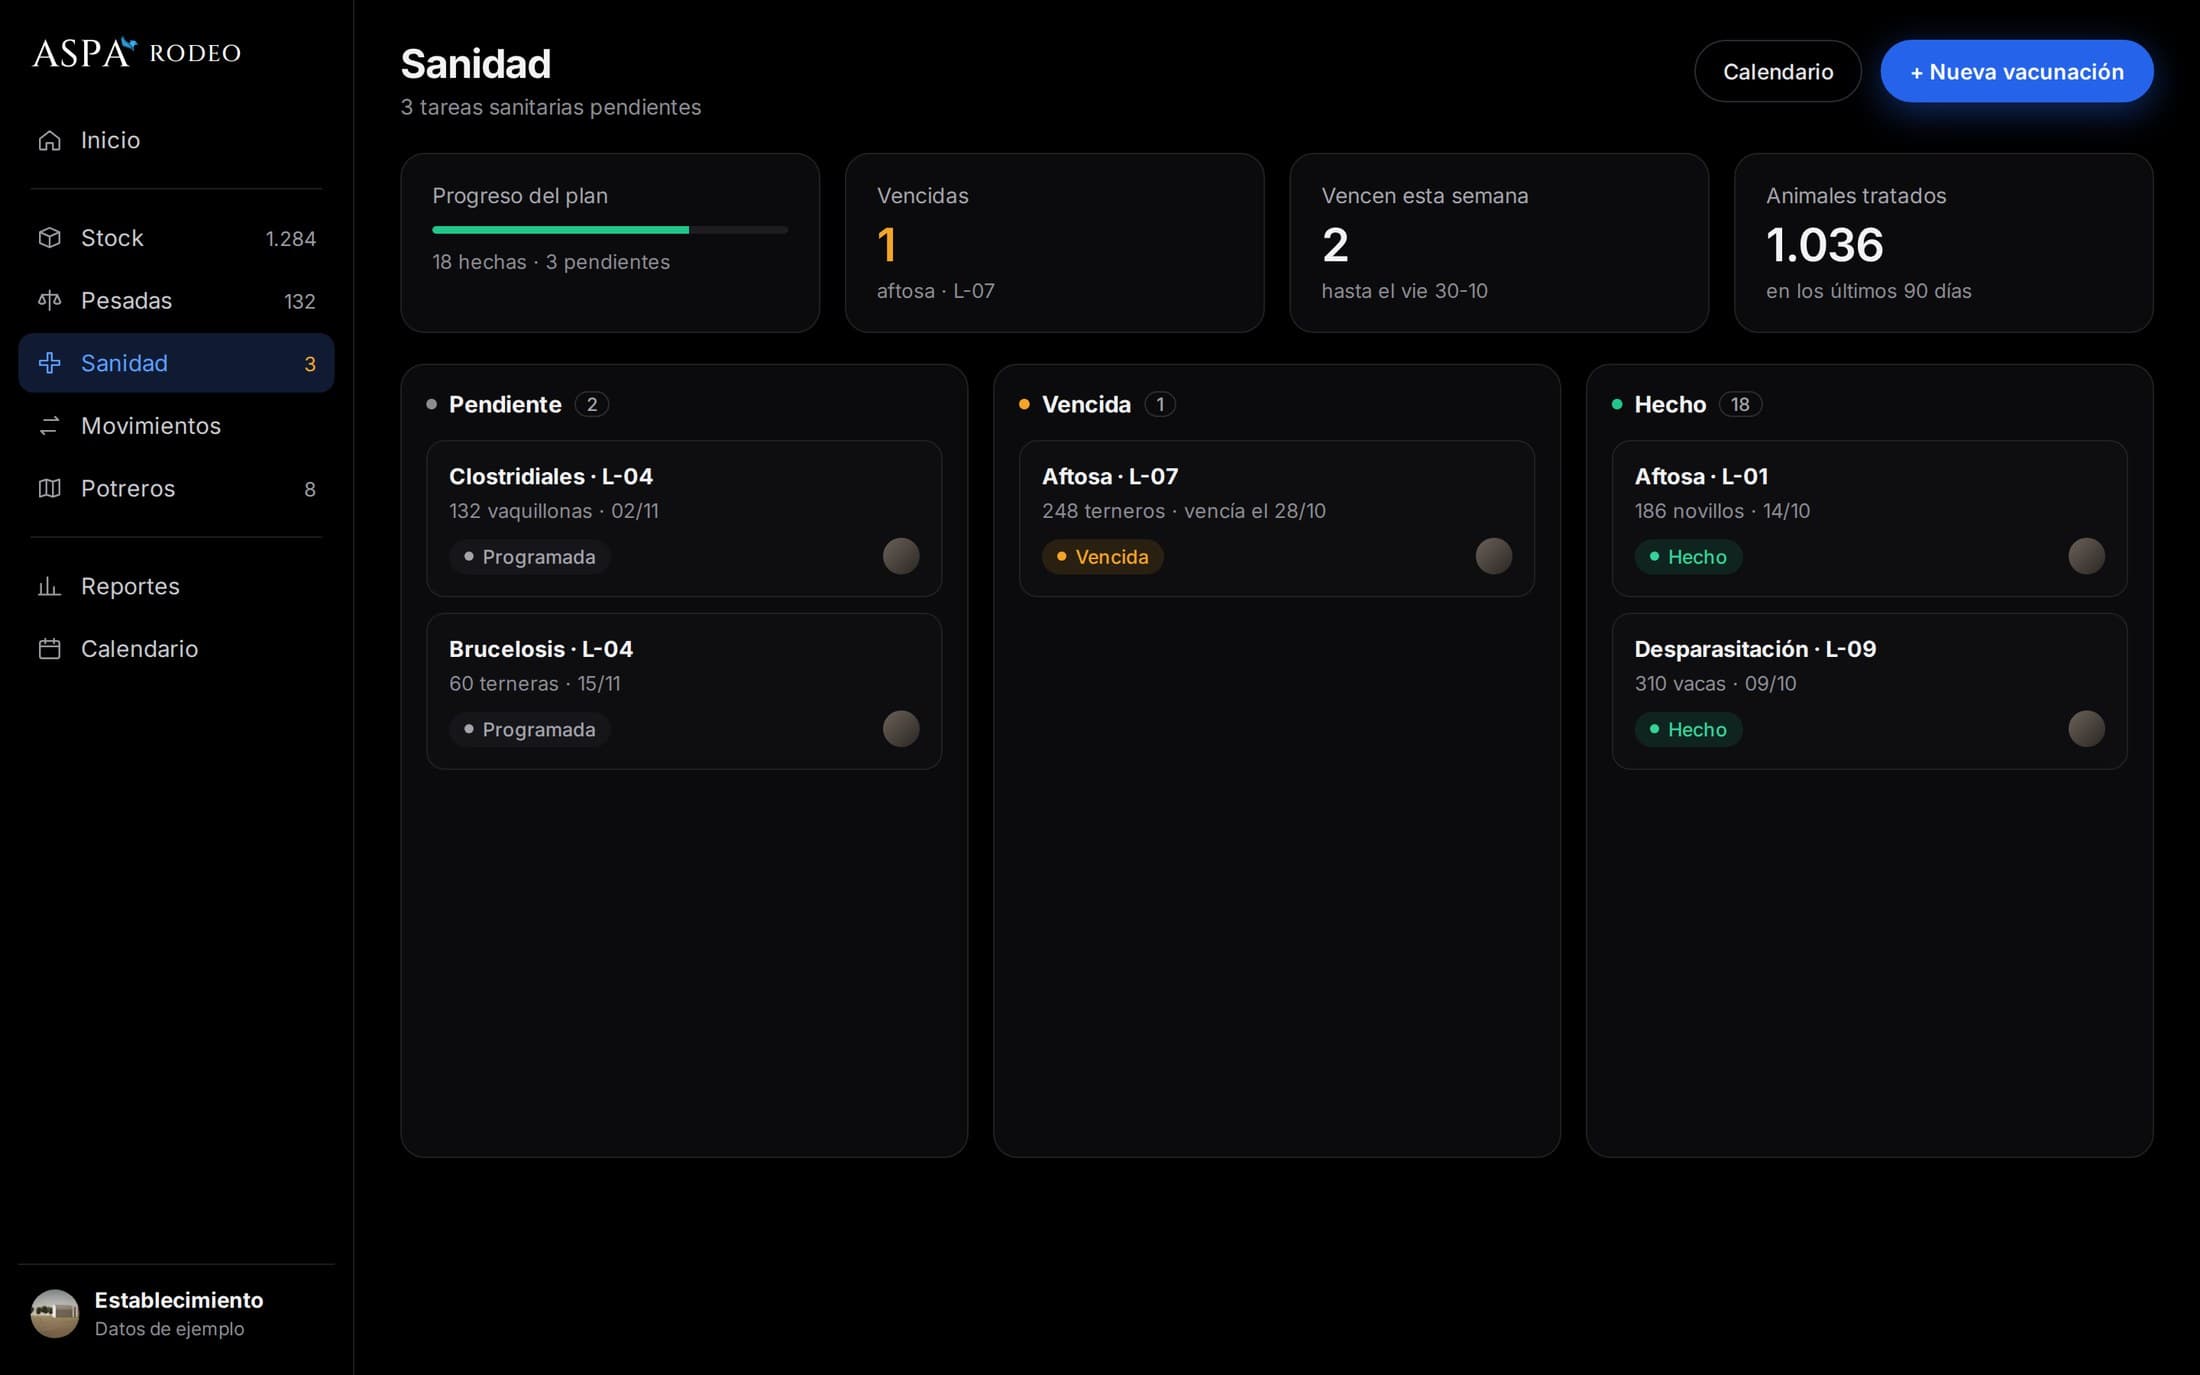The image size is (2200, 1375).
Task: Click the Calendario calendar icon in sidebar
Action: click(x=49, y=649)
